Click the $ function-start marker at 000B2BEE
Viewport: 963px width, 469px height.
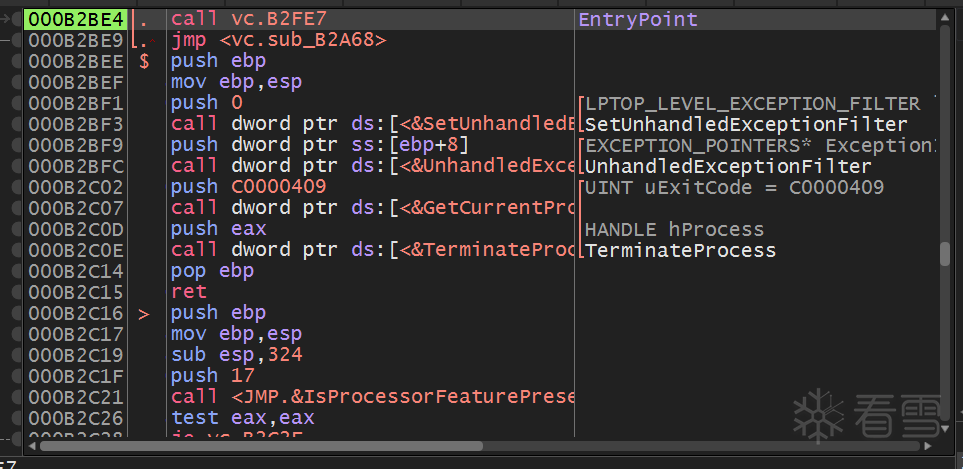[x=144, y=61]
